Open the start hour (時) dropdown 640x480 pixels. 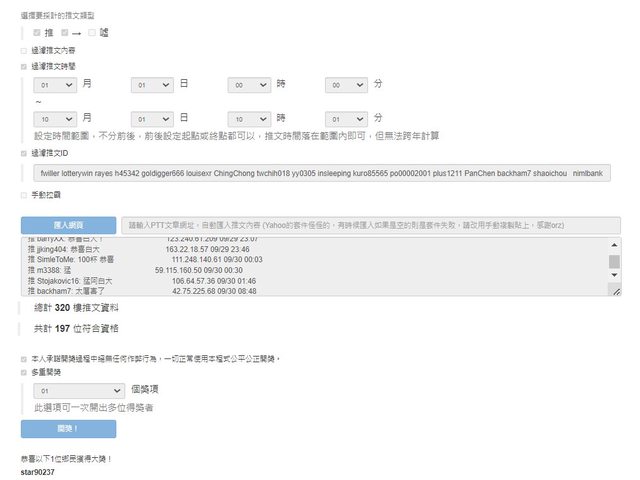coord(250,86)
